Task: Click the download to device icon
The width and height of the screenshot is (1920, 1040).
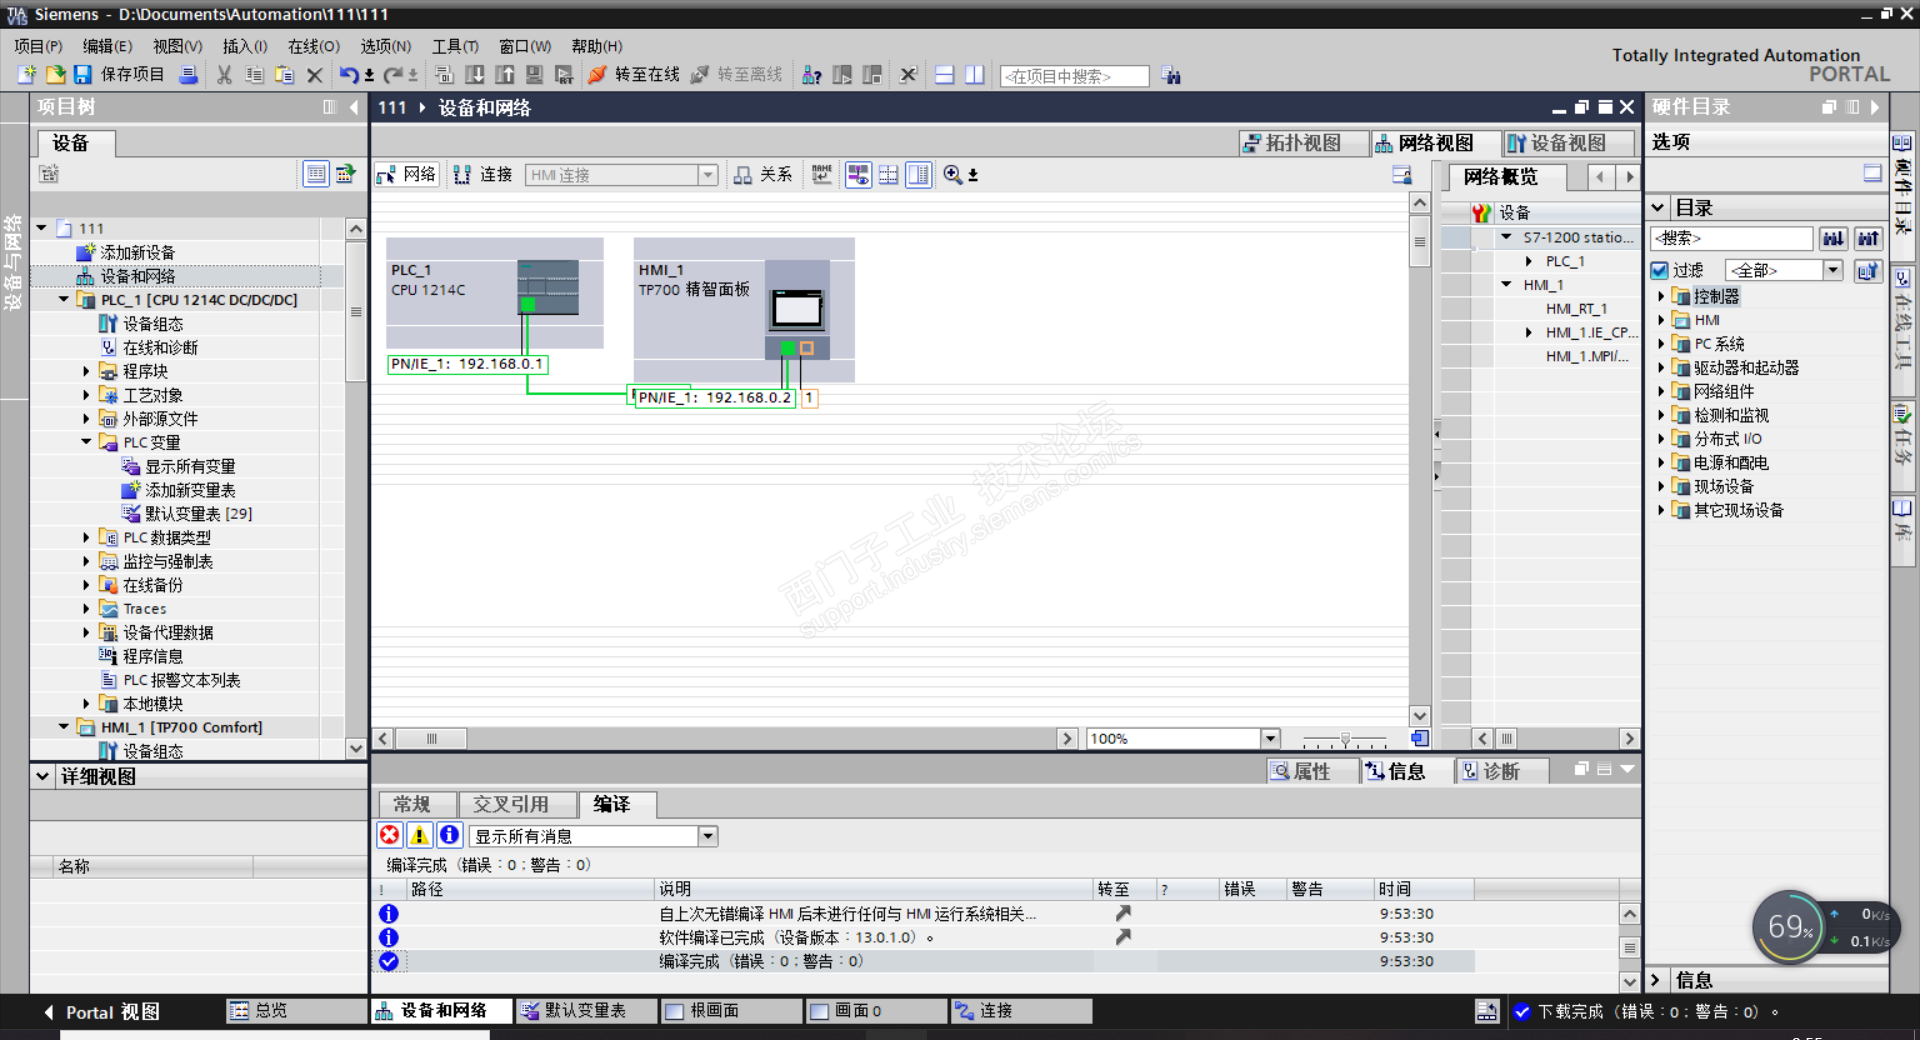Action: pos(475,75)
